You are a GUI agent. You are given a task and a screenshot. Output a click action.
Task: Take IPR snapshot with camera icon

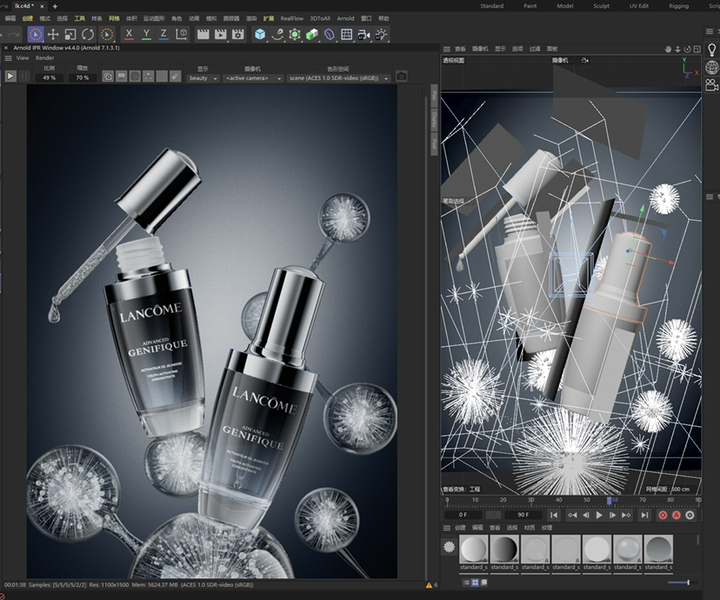tap(401, 76)
